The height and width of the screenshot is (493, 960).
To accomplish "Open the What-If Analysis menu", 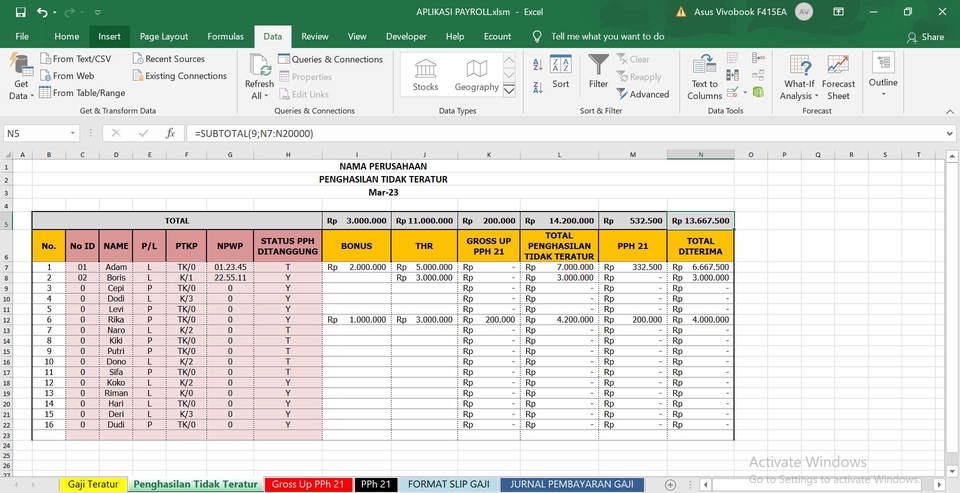I will [x=799, y=78].
